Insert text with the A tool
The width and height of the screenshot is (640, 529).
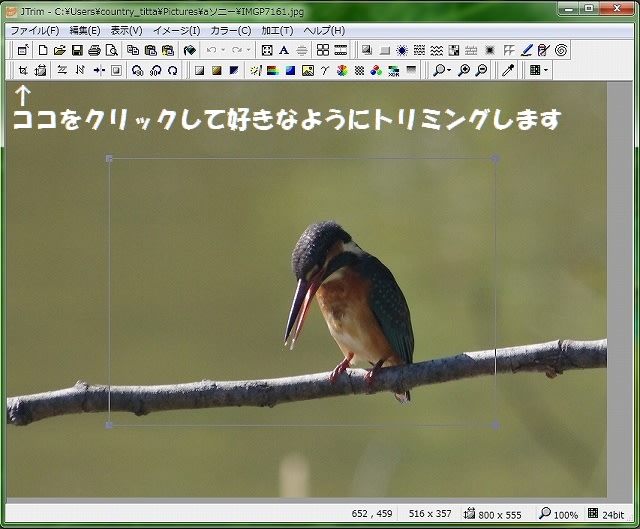(284, 50)
